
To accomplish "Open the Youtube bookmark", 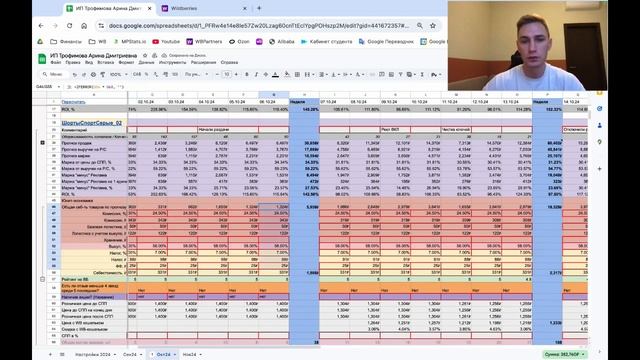I will click(x=166, y=42).
